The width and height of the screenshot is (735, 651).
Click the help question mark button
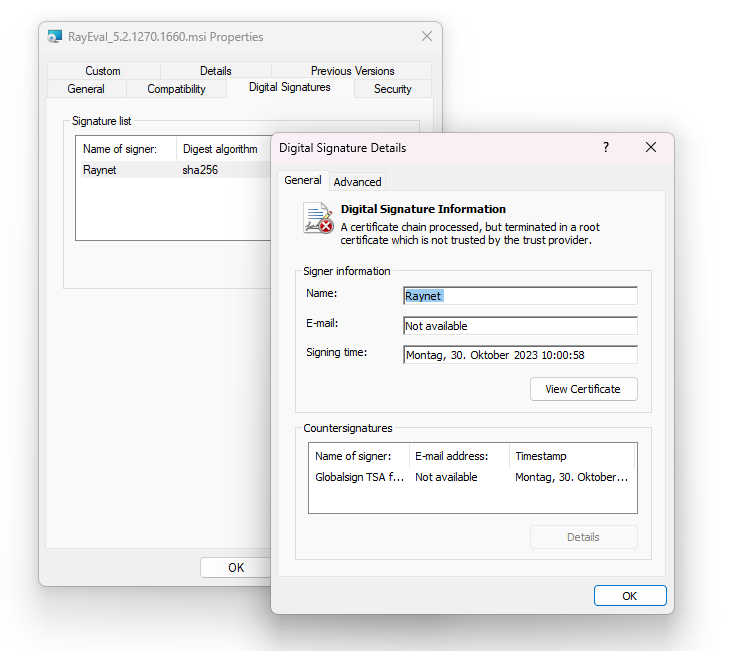[605, 147]
